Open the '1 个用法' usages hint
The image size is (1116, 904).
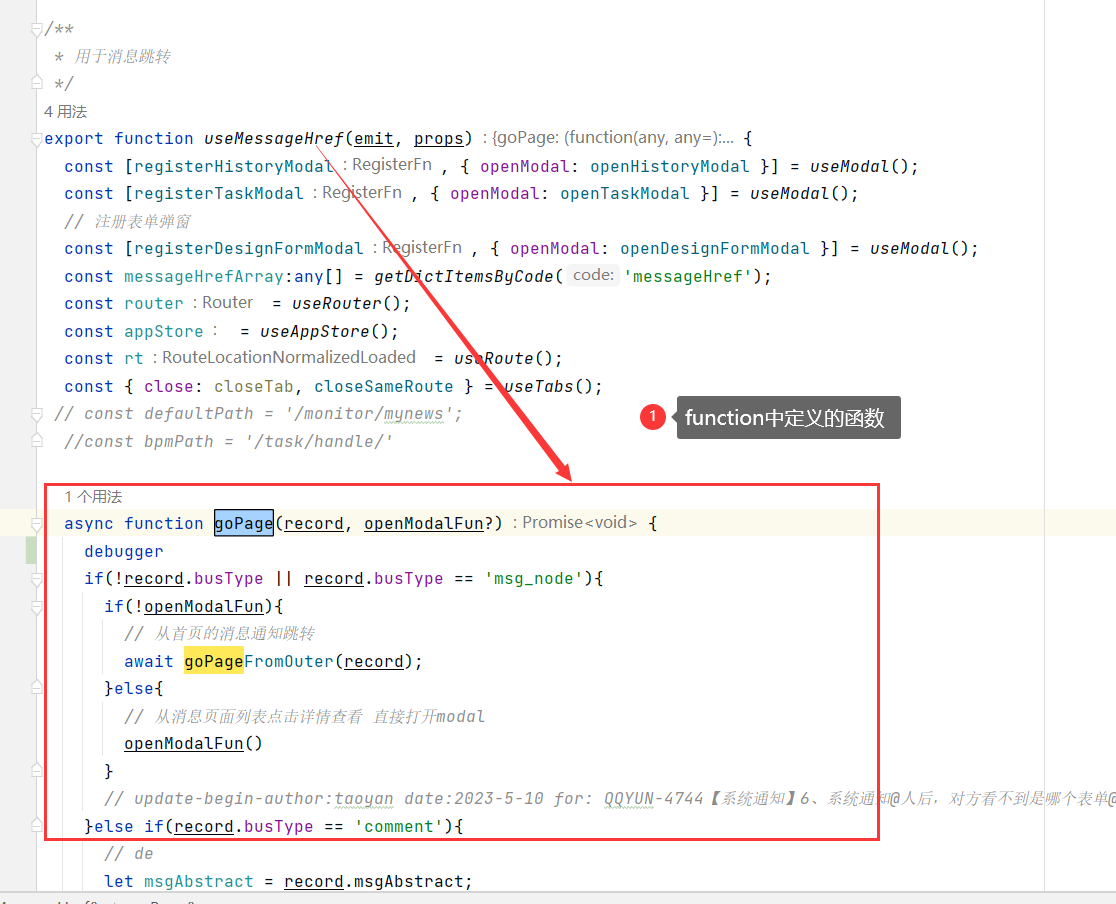[93, 496]
